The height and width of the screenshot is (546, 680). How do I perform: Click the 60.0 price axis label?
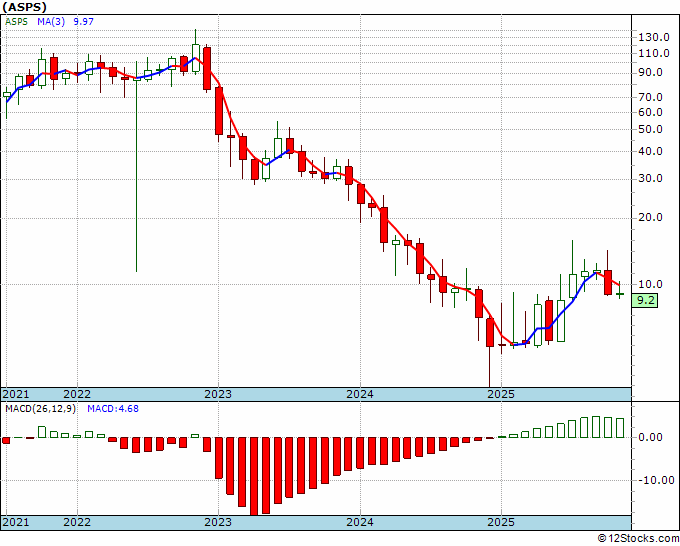[x=651, y=112]
